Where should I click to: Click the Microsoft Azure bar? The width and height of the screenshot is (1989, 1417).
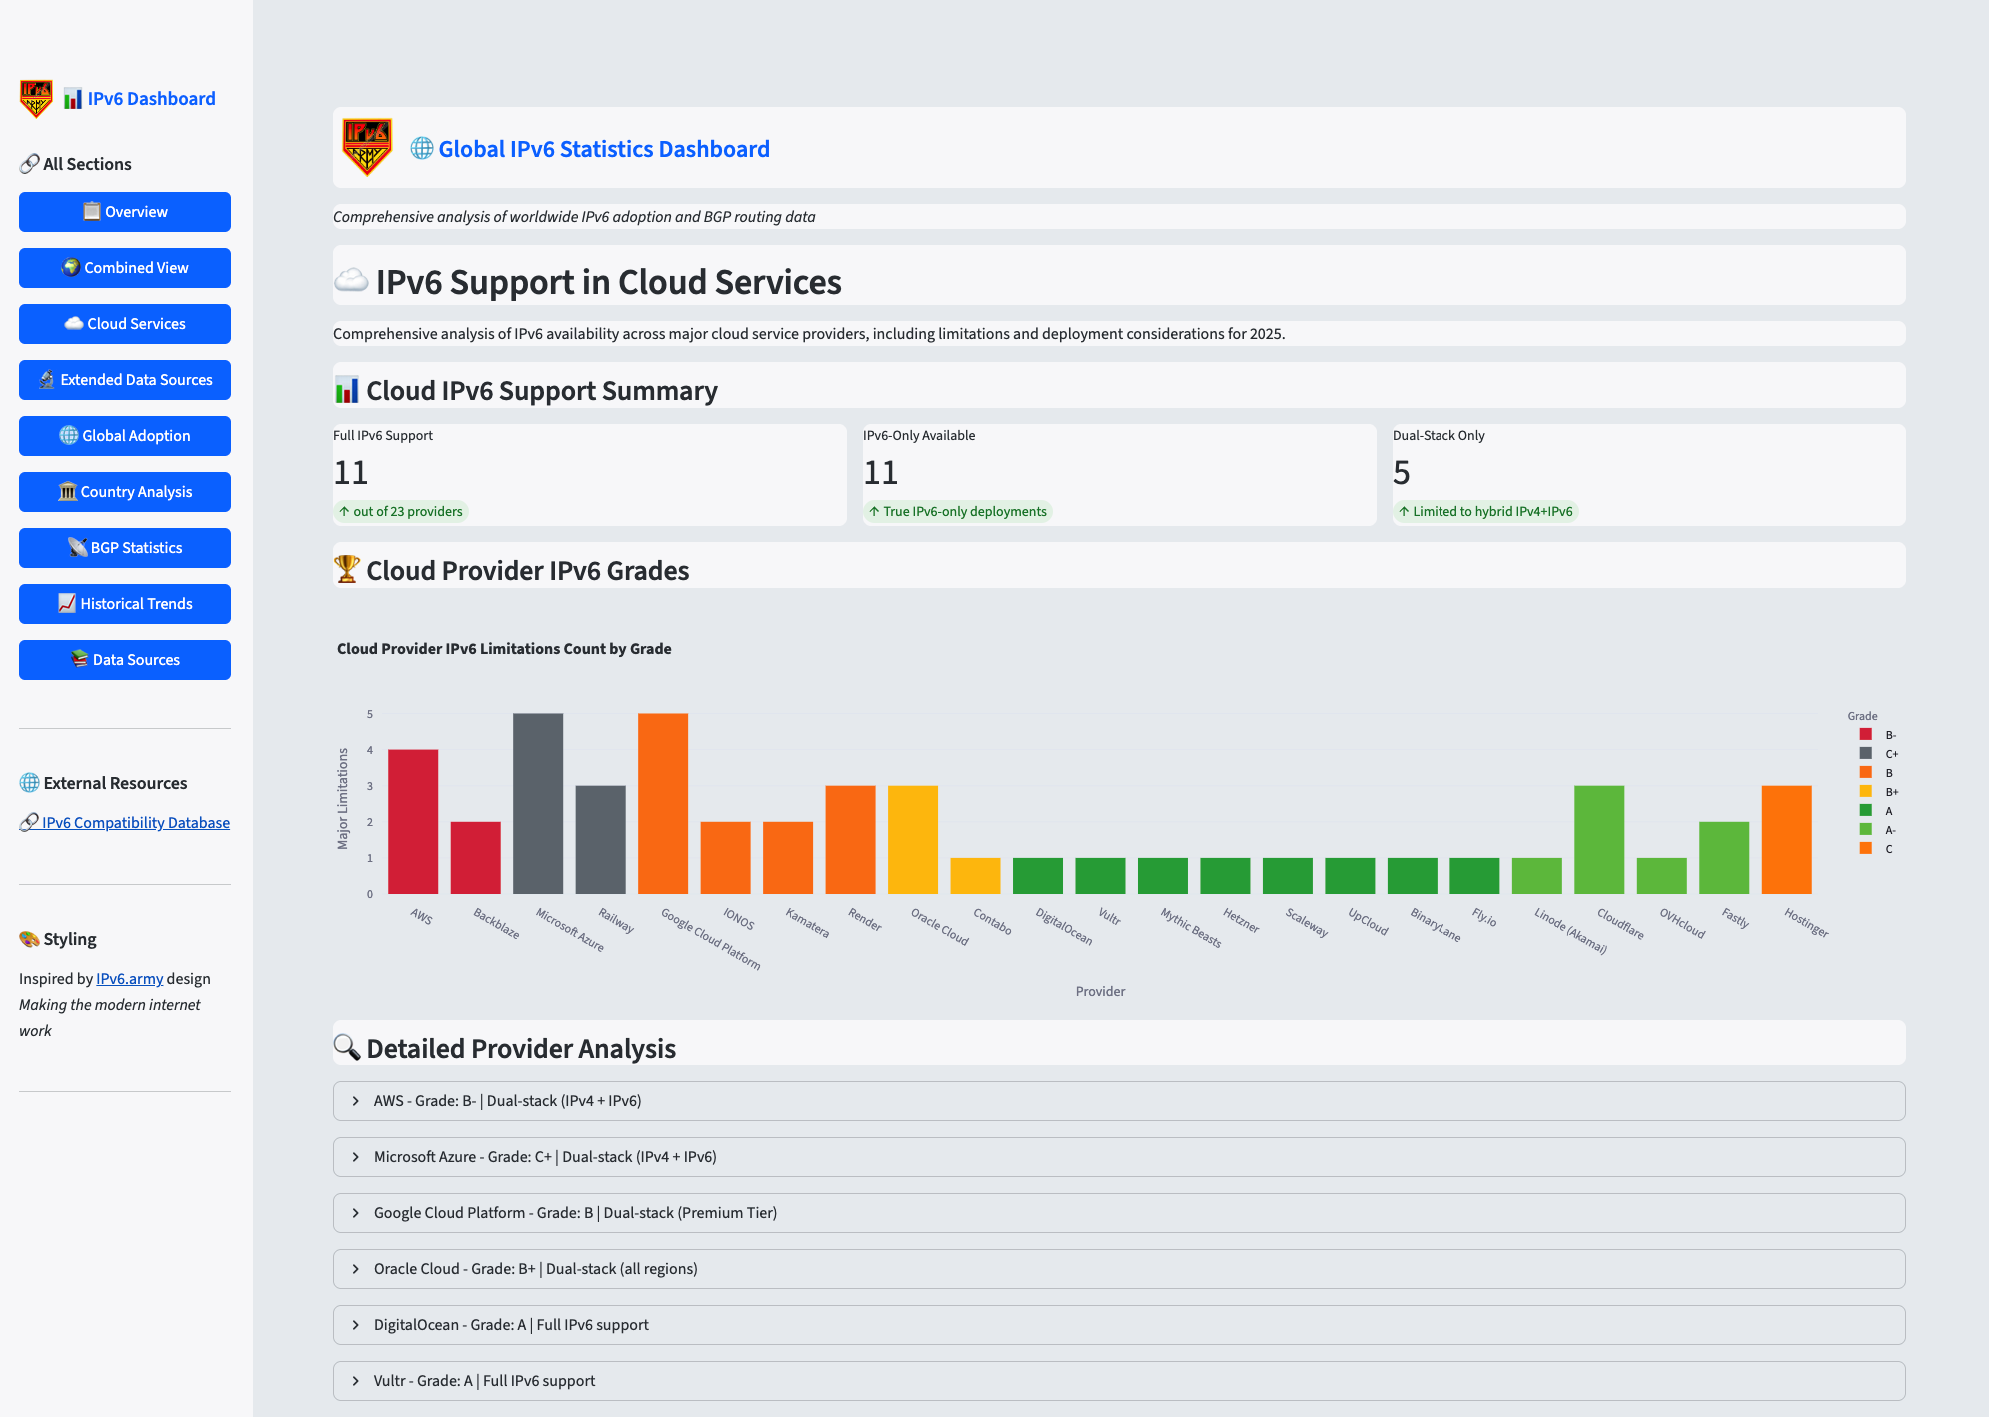[x=538, y=804]
